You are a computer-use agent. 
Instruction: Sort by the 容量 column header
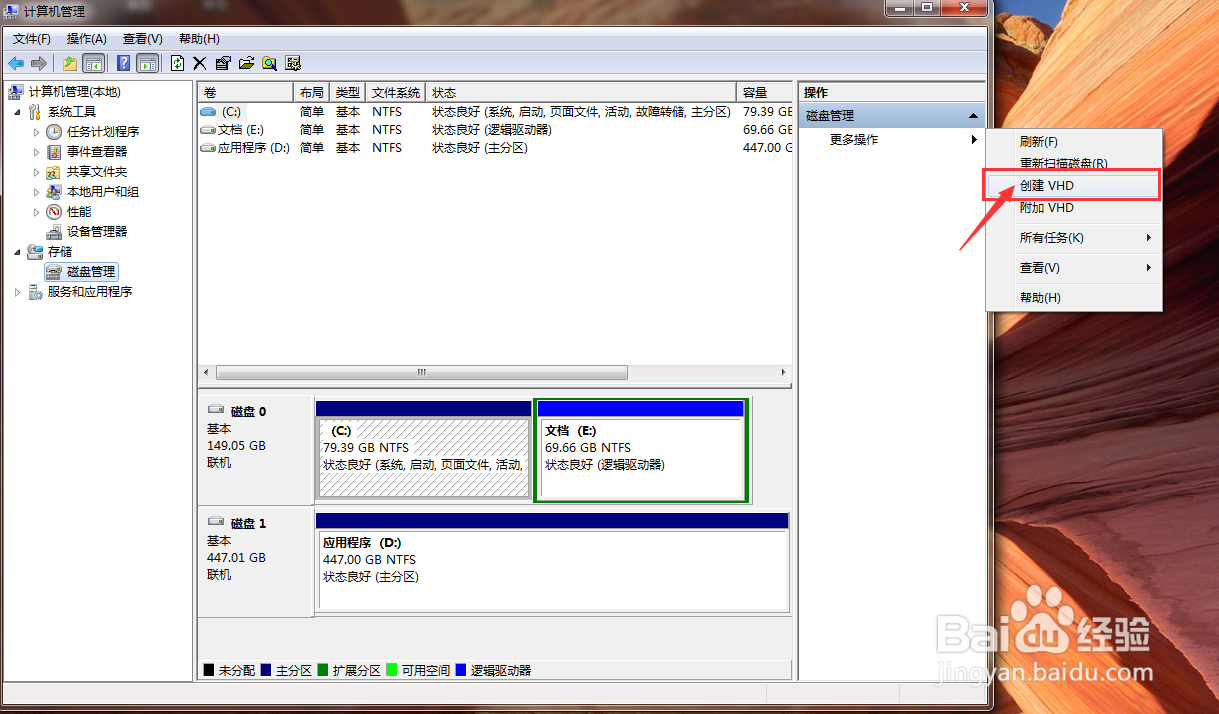765,92
